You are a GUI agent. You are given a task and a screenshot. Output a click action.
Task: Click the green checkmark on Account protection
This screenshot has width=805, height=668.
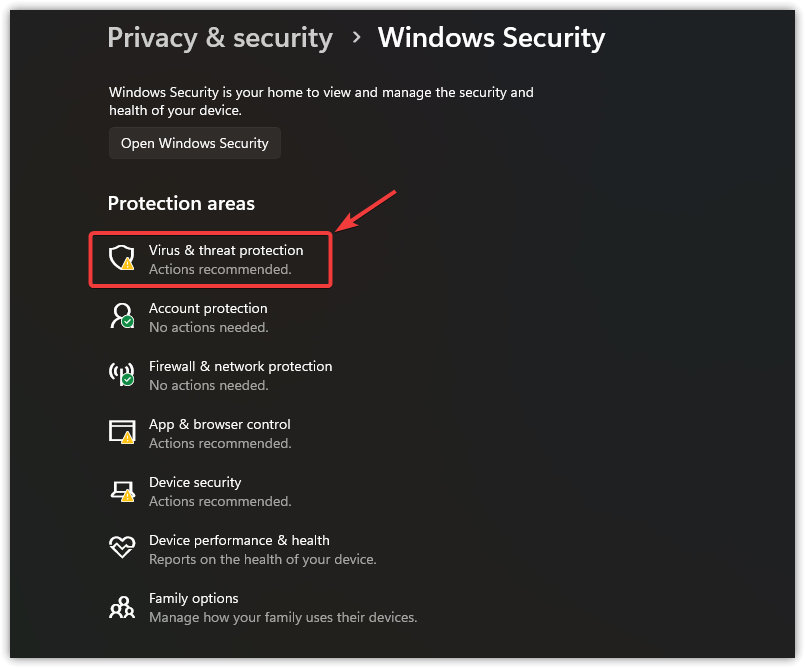pyautogui.click(x=129, y=323)
